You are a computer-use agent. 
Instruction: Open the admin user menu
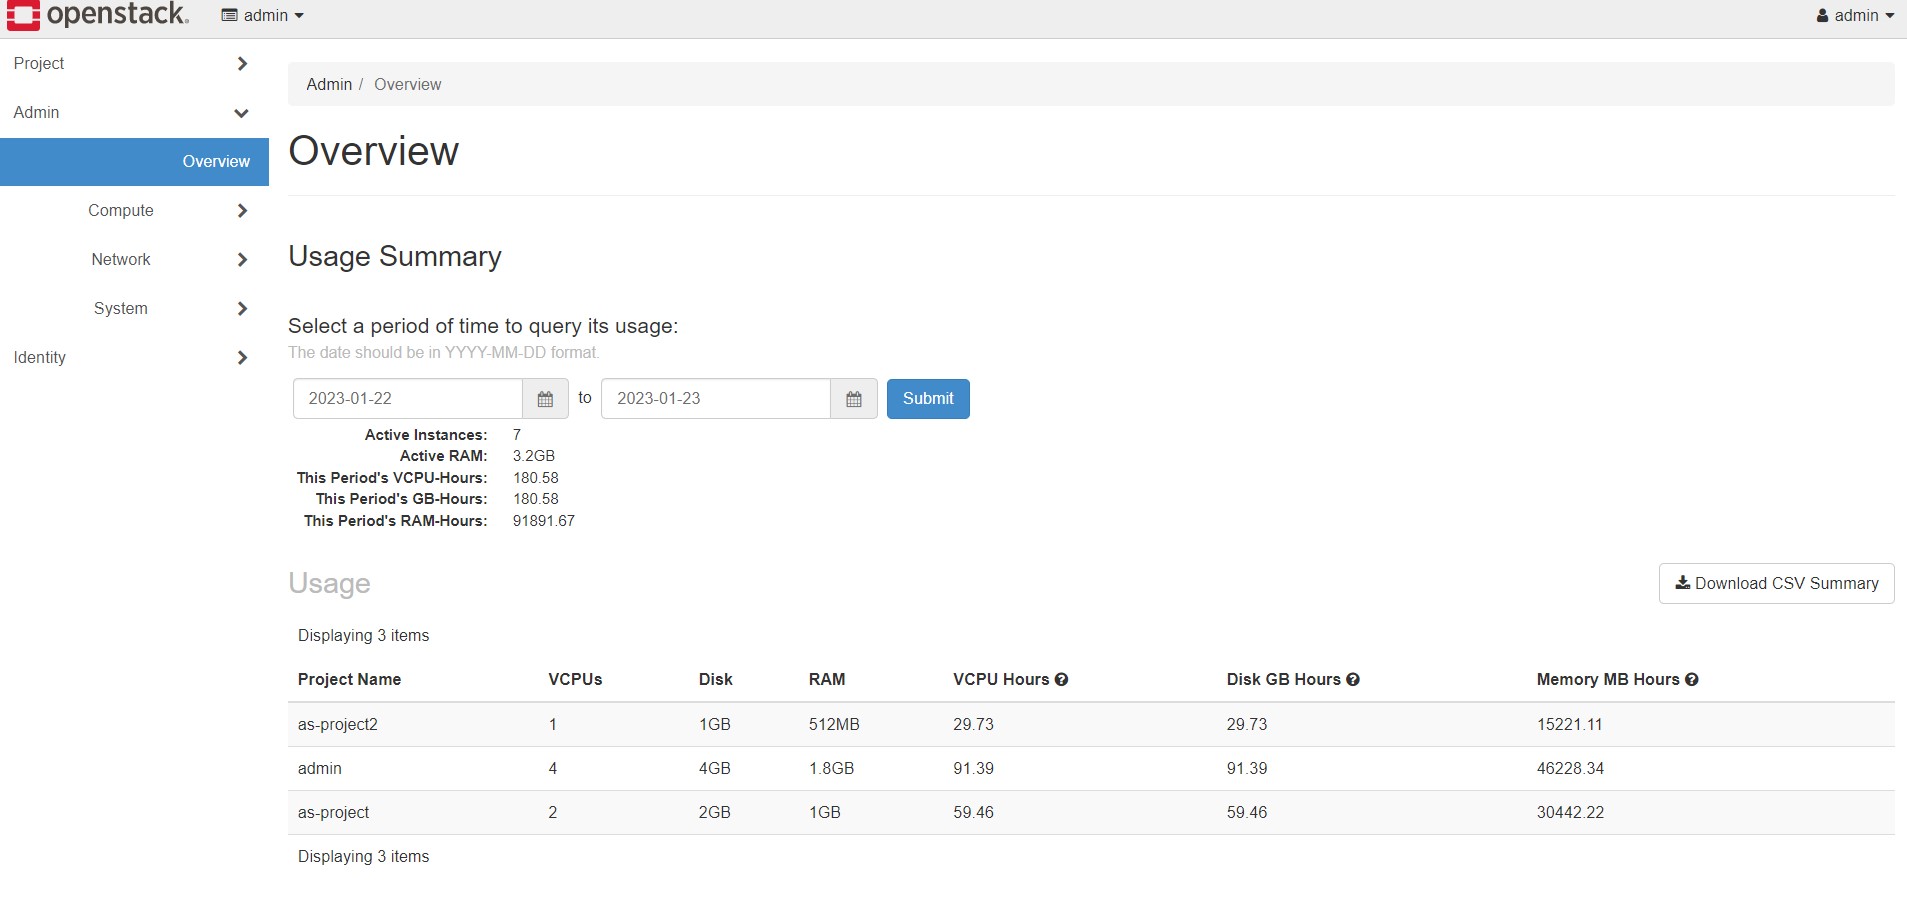pos(1855,16)
